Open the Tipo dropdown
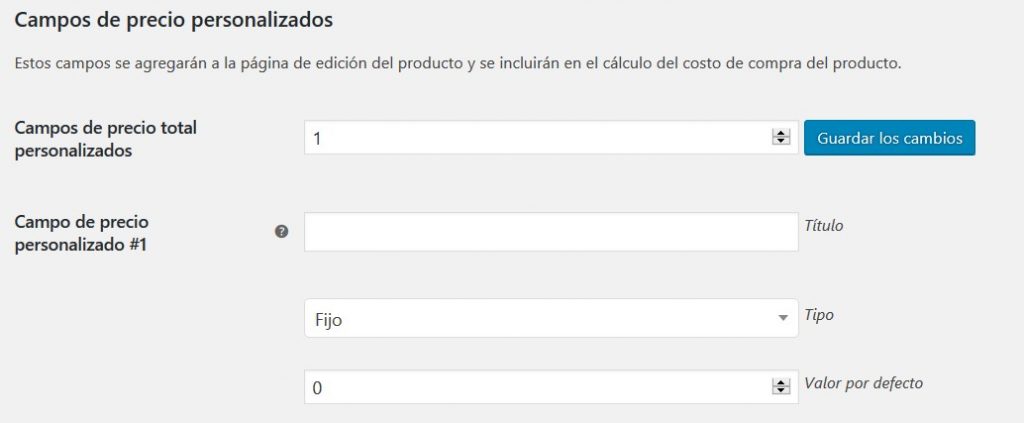The height and width of the screenshot is (423, 1024). click(x=550, y=318)
